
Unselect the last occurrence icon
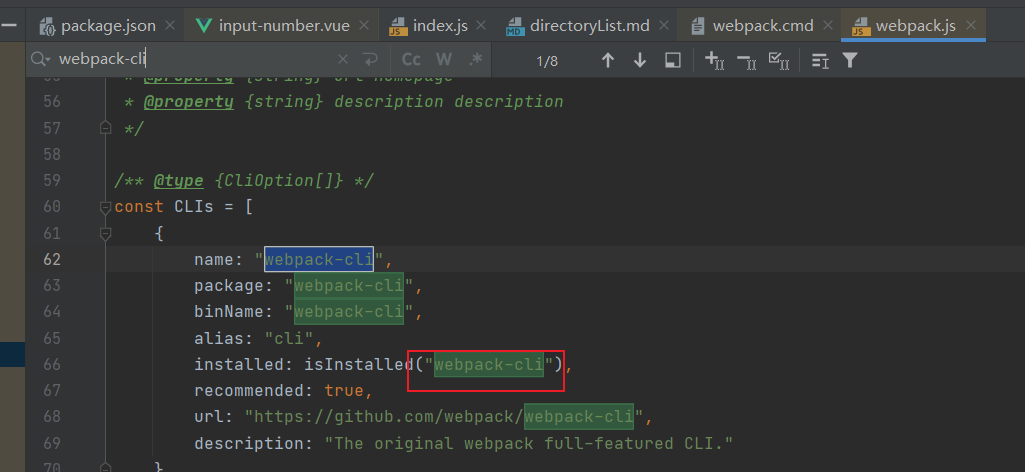click(x=747, y=61)
